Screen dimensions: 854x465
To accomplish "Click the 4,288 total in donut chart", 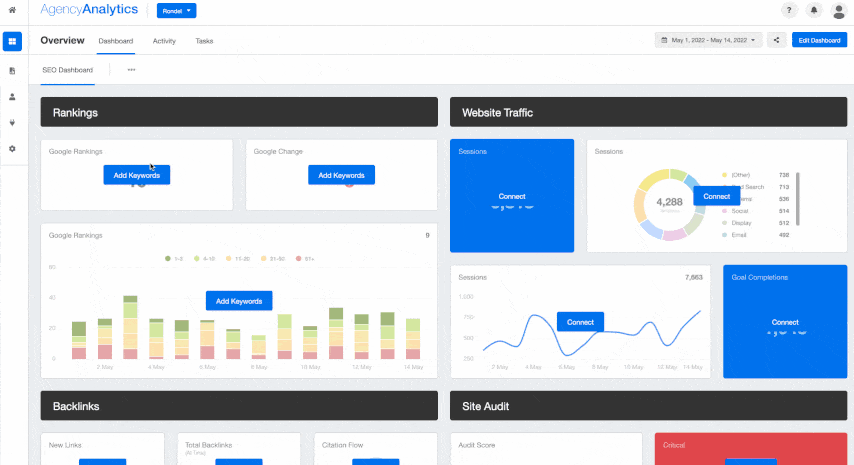I will 669,202.
